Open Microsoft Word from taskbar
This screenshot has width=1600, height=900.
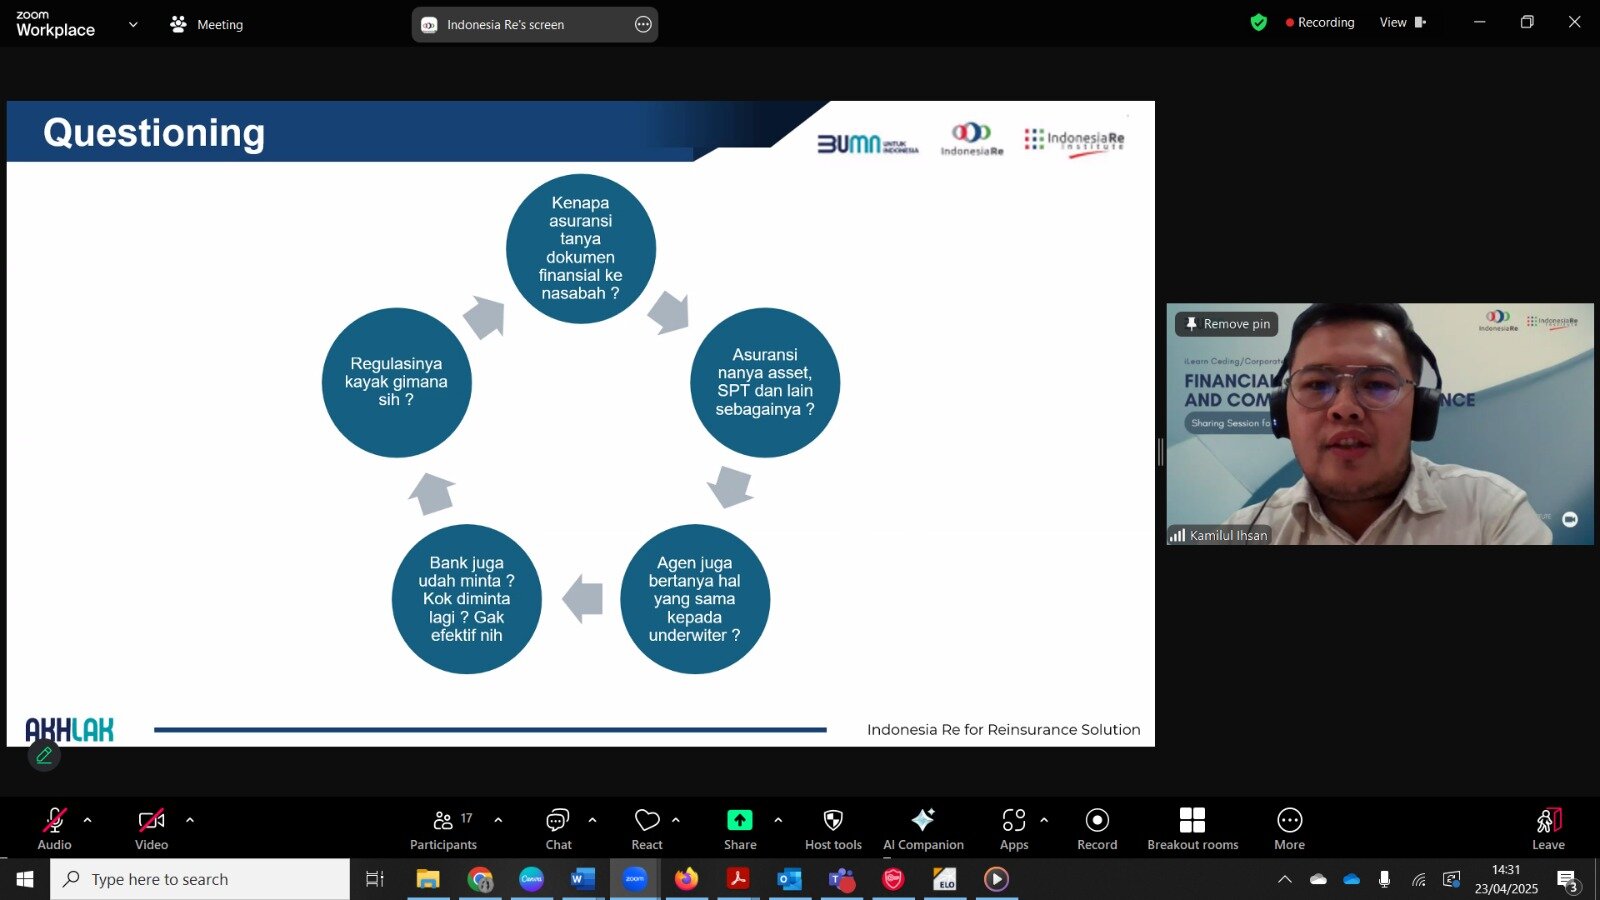point(582,879)
